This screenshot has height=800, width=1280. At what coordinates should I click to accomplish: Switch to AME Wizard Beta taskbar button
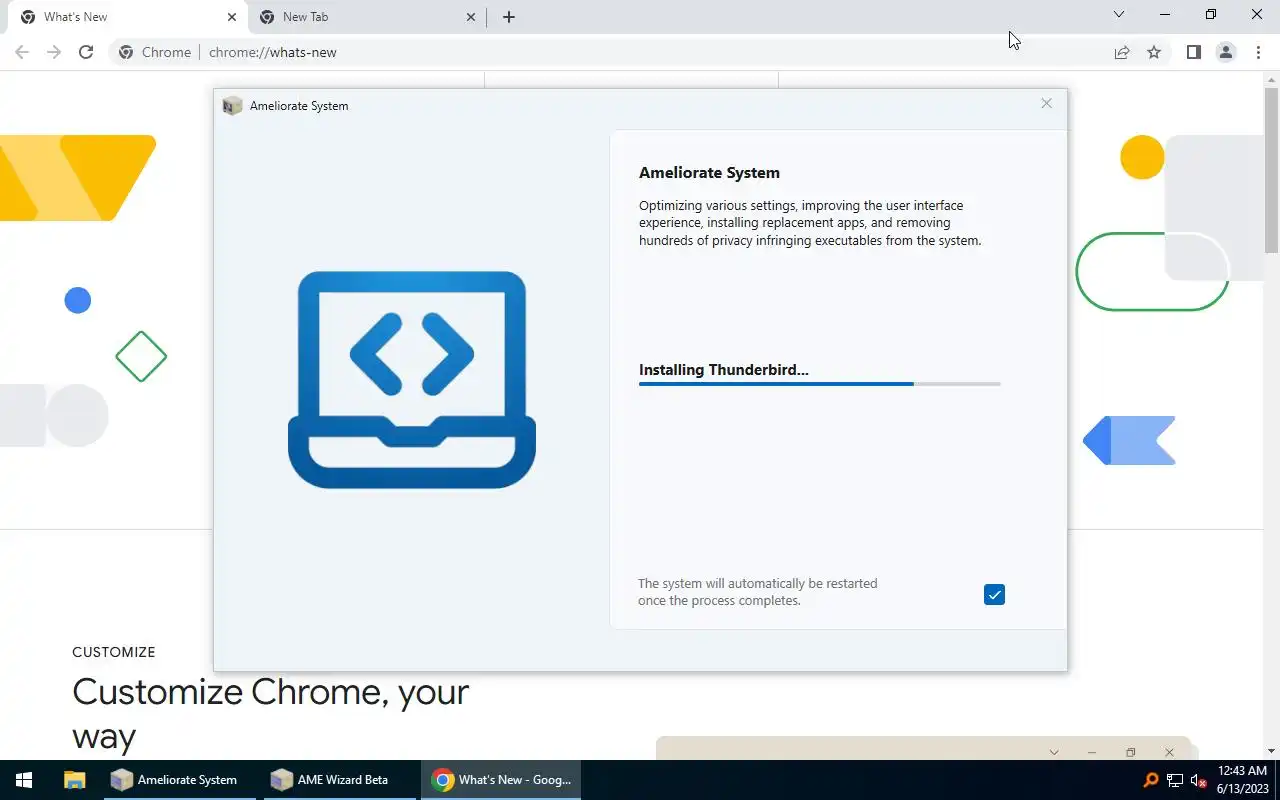click(341, 780)
